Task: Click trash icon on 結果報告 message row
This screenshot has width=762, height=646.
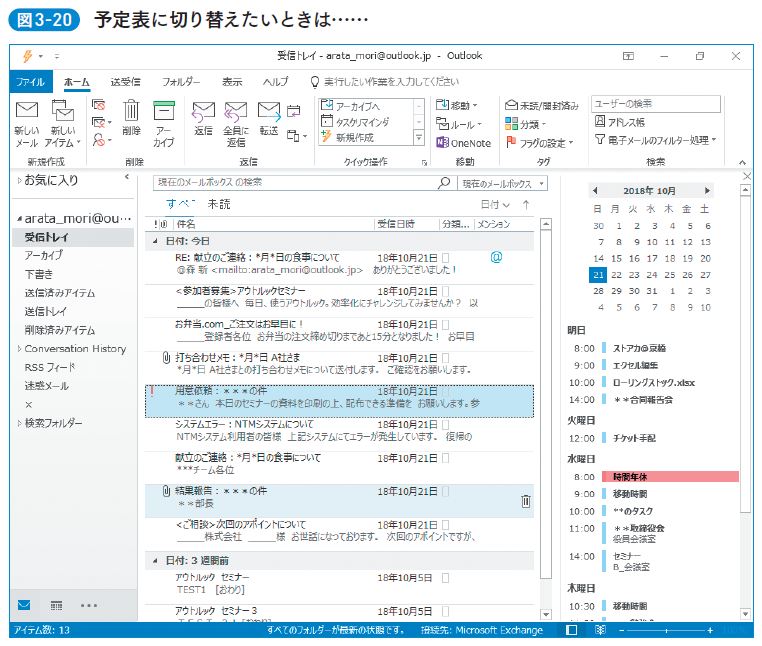Action: (526, 501)
